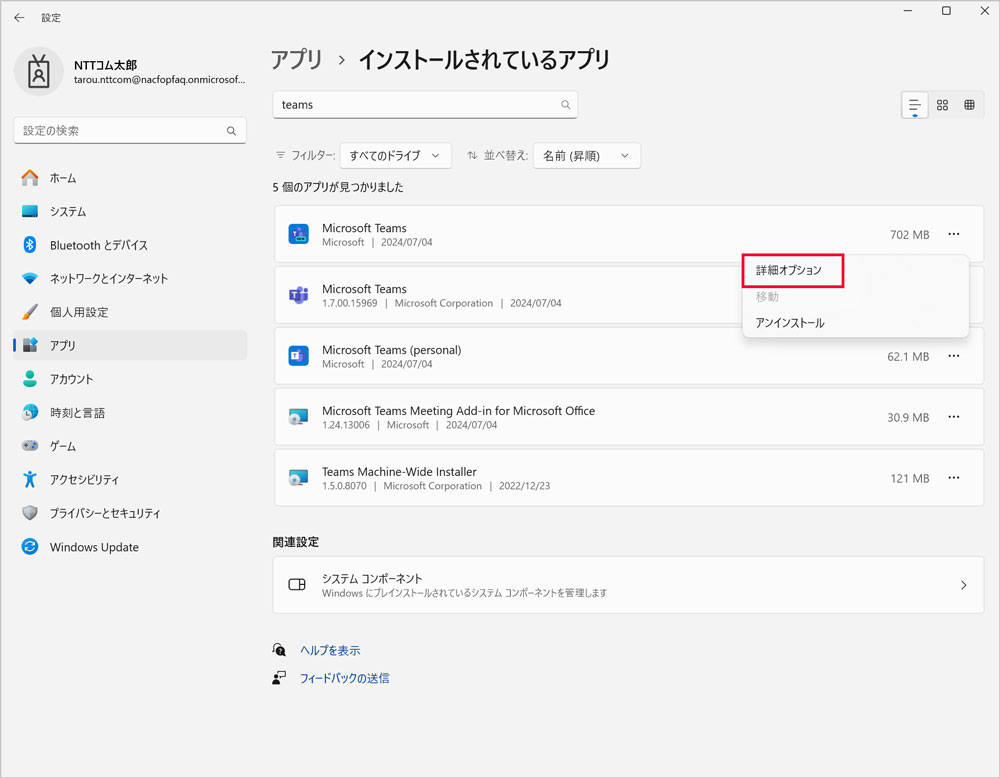Click the Teams Meeting Add-in app icon

298,417
